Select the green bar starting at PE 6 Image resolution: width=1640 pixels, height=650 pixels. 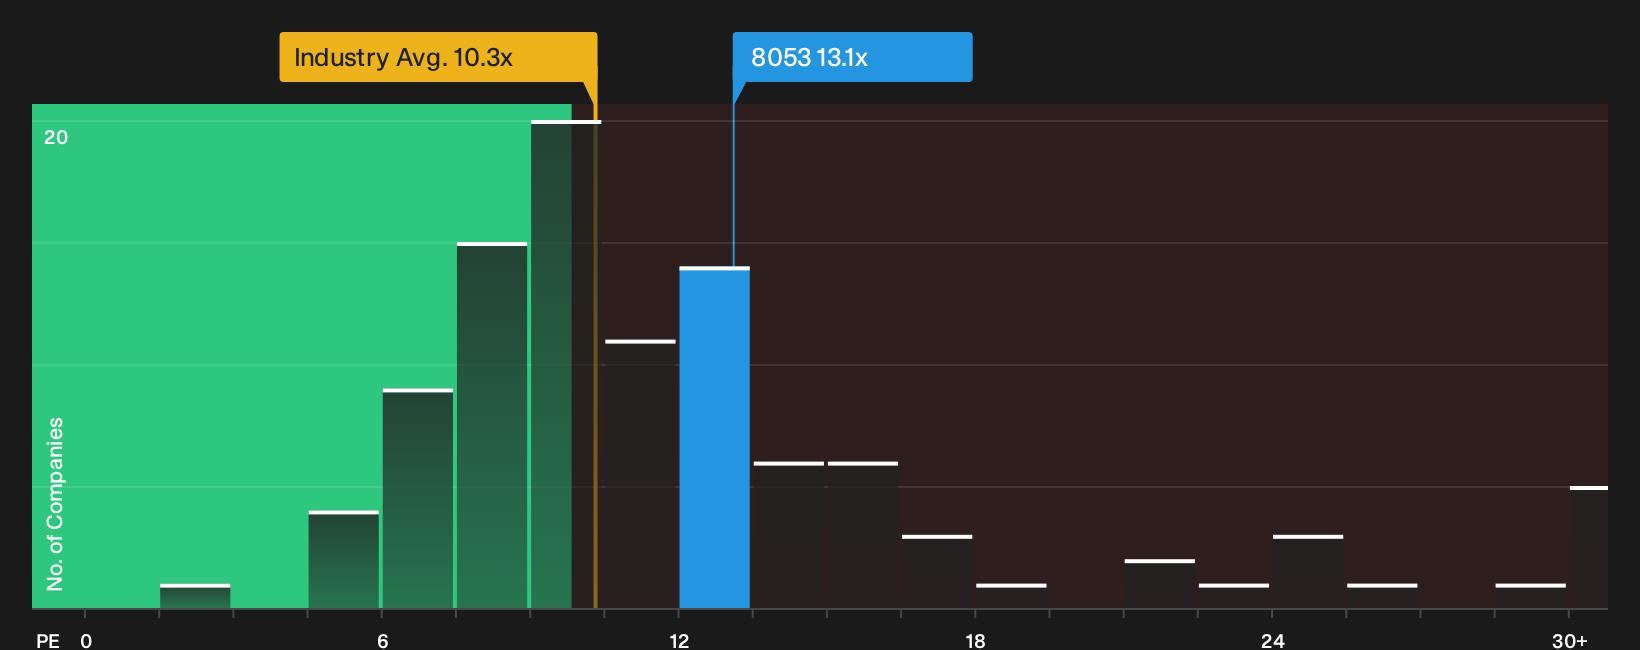tap(418, 499)
